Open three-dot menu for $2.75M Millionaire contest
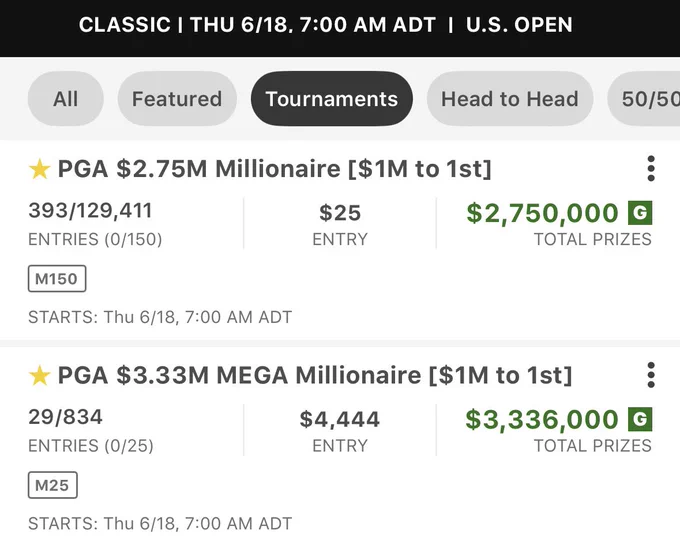680x545 pixels. (651, 169)
